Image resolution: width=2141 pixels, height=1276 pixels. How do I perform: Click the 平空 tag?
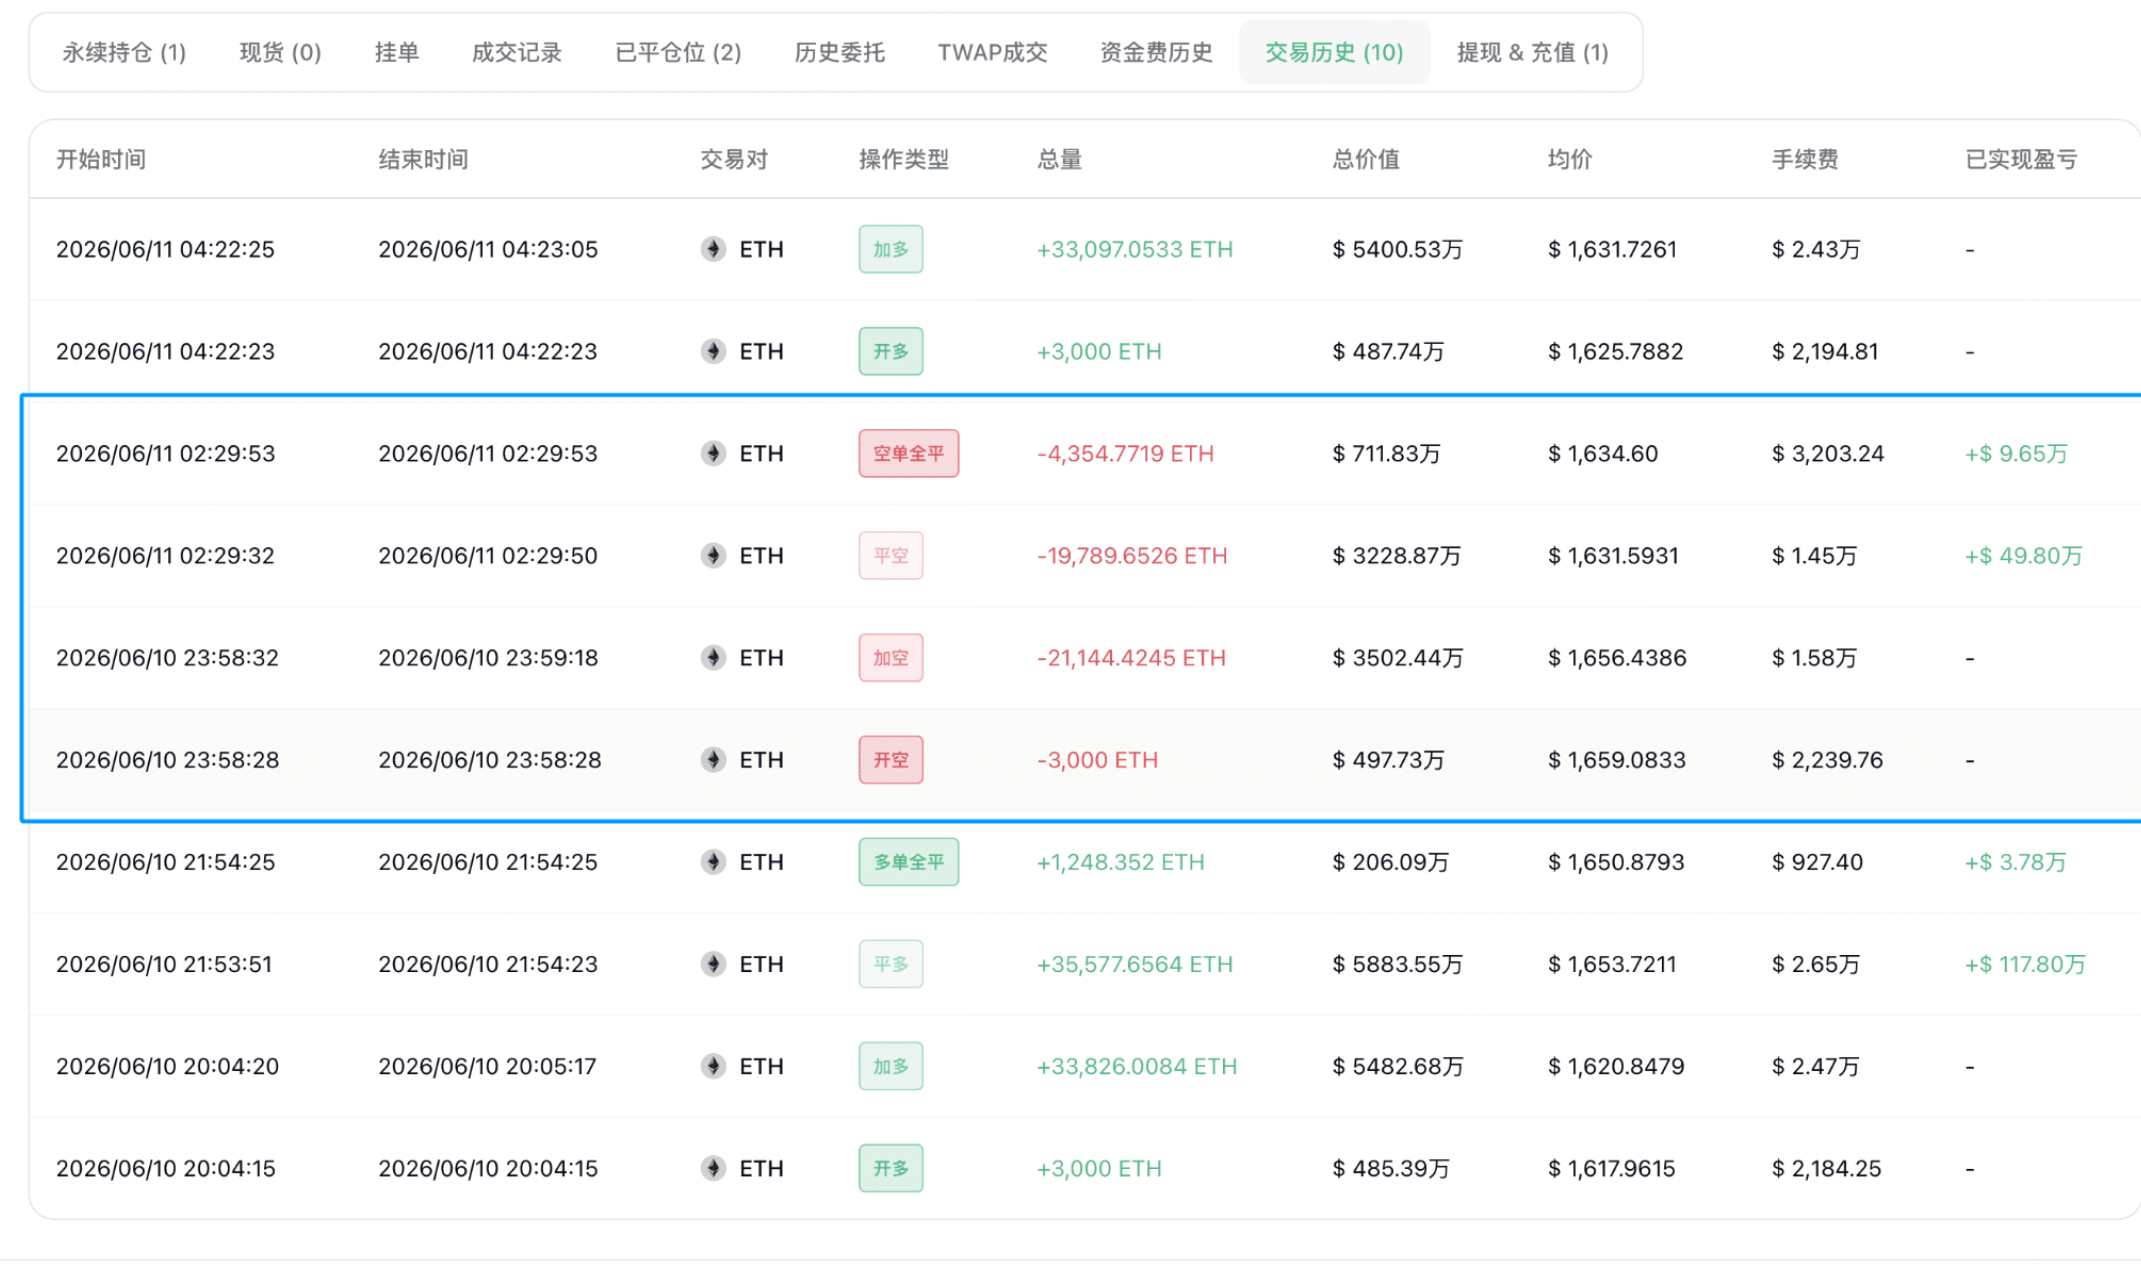pyautogui.click(x=891, y=555)
